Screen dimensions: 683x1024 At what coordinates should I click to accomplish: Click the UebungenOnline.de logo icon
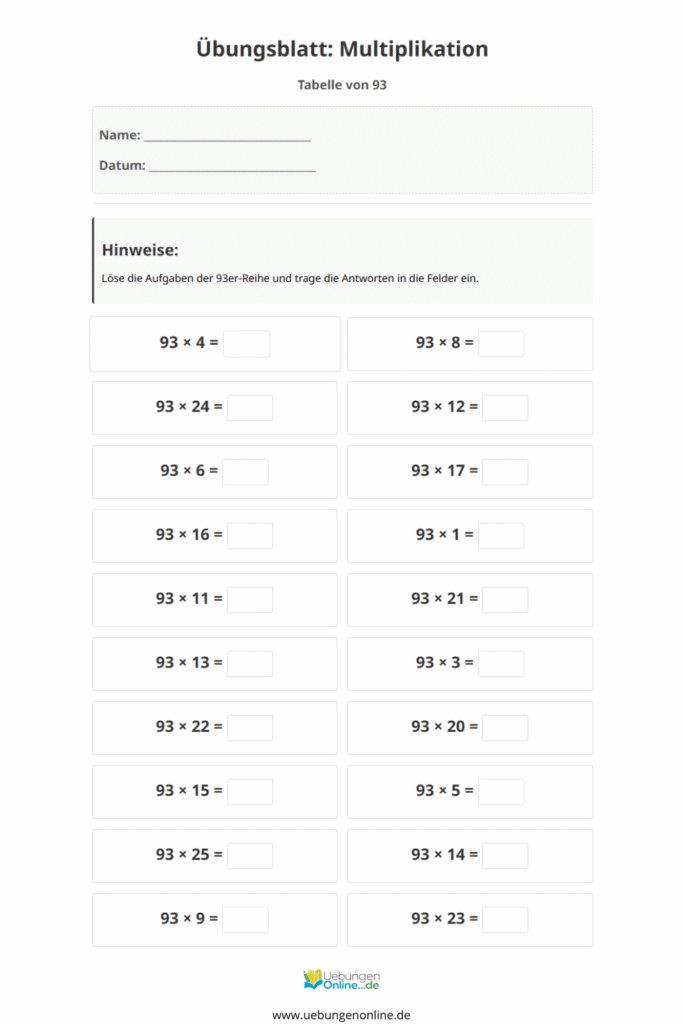341,979
